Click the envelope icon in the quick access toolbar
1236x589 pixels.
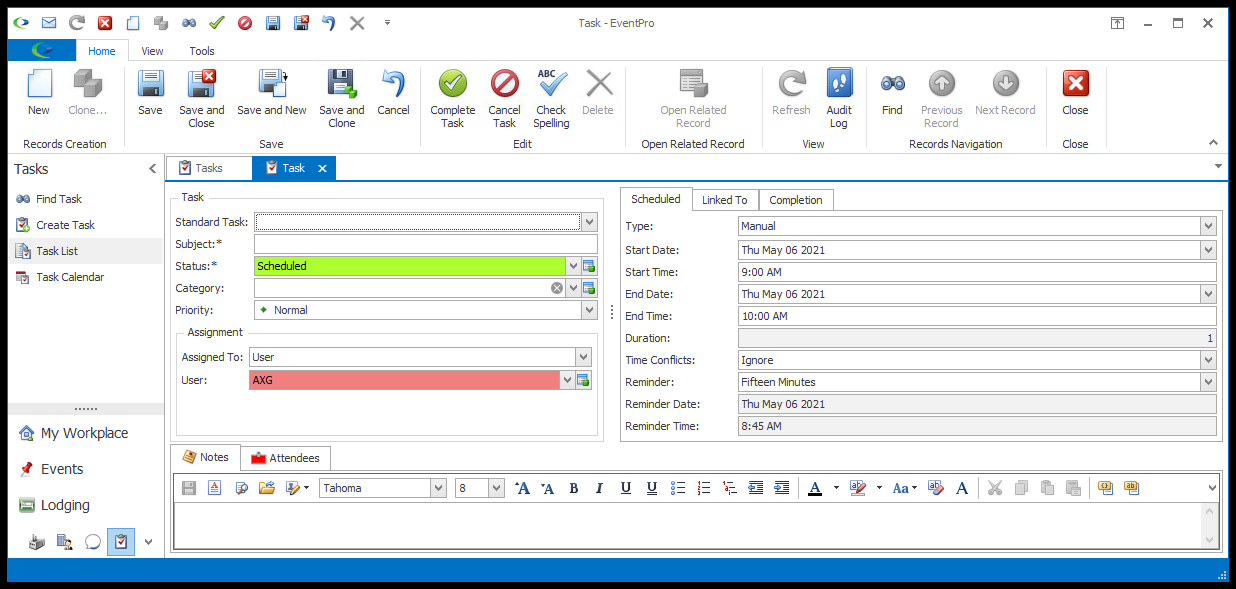click(49, 22)
